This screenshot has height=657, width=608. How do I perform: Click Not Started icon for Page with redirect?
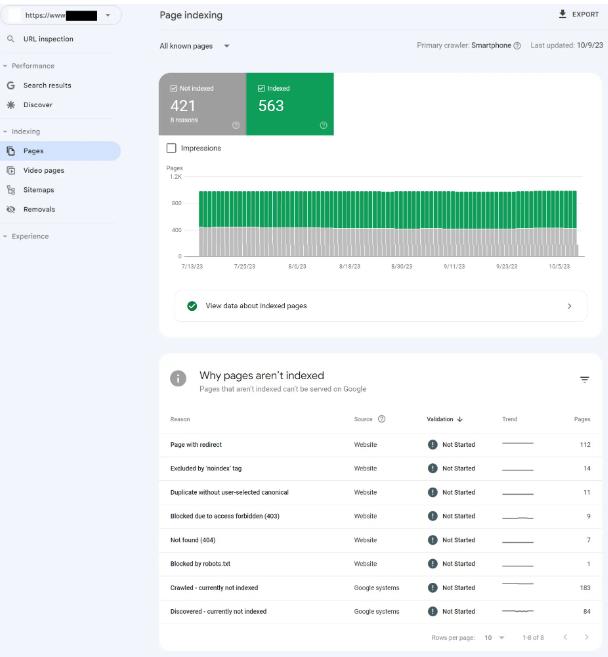tap(432, 445)
